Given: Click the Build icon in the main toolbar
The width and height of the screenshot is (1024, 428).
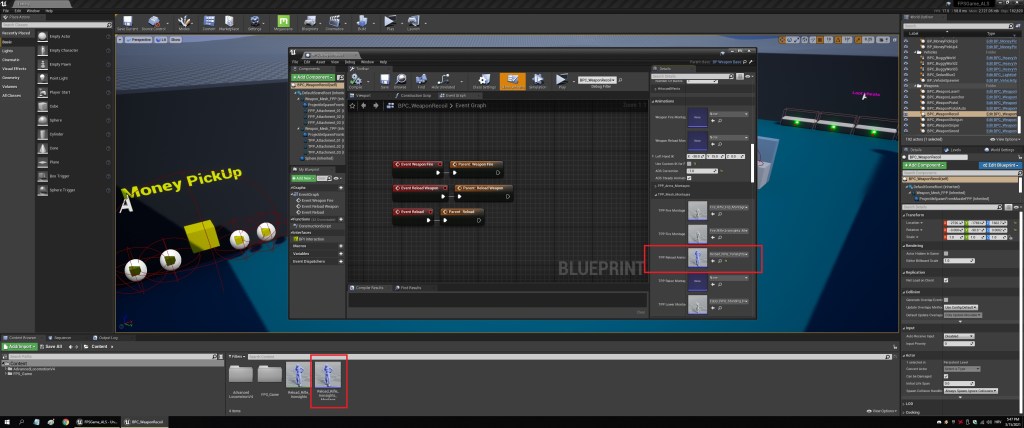Looking at the screenshot, I should coord(360,22).
